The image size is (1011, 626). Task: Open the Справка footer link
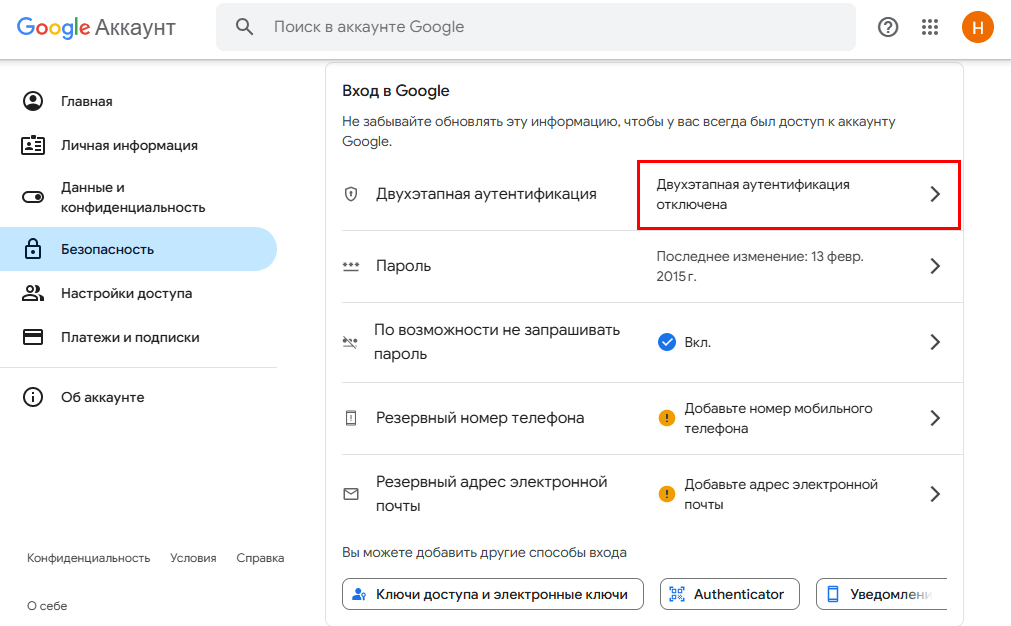click(260, 558)
